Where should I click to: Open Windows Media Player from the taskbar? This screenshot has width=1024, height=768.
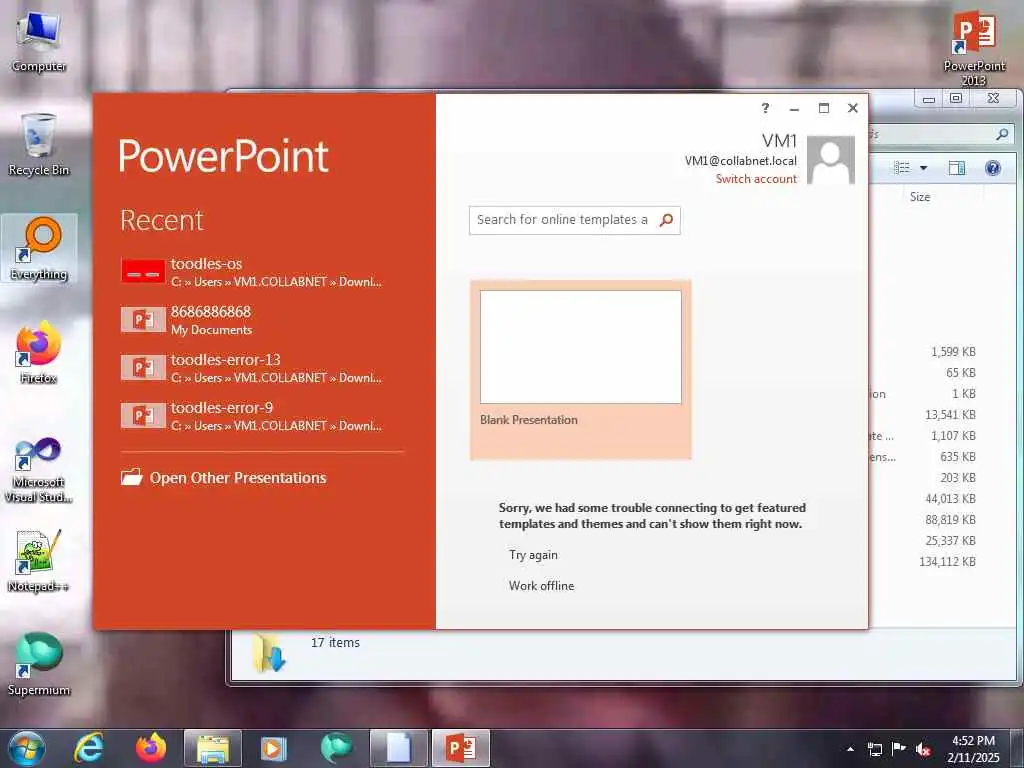click(274, 748)
